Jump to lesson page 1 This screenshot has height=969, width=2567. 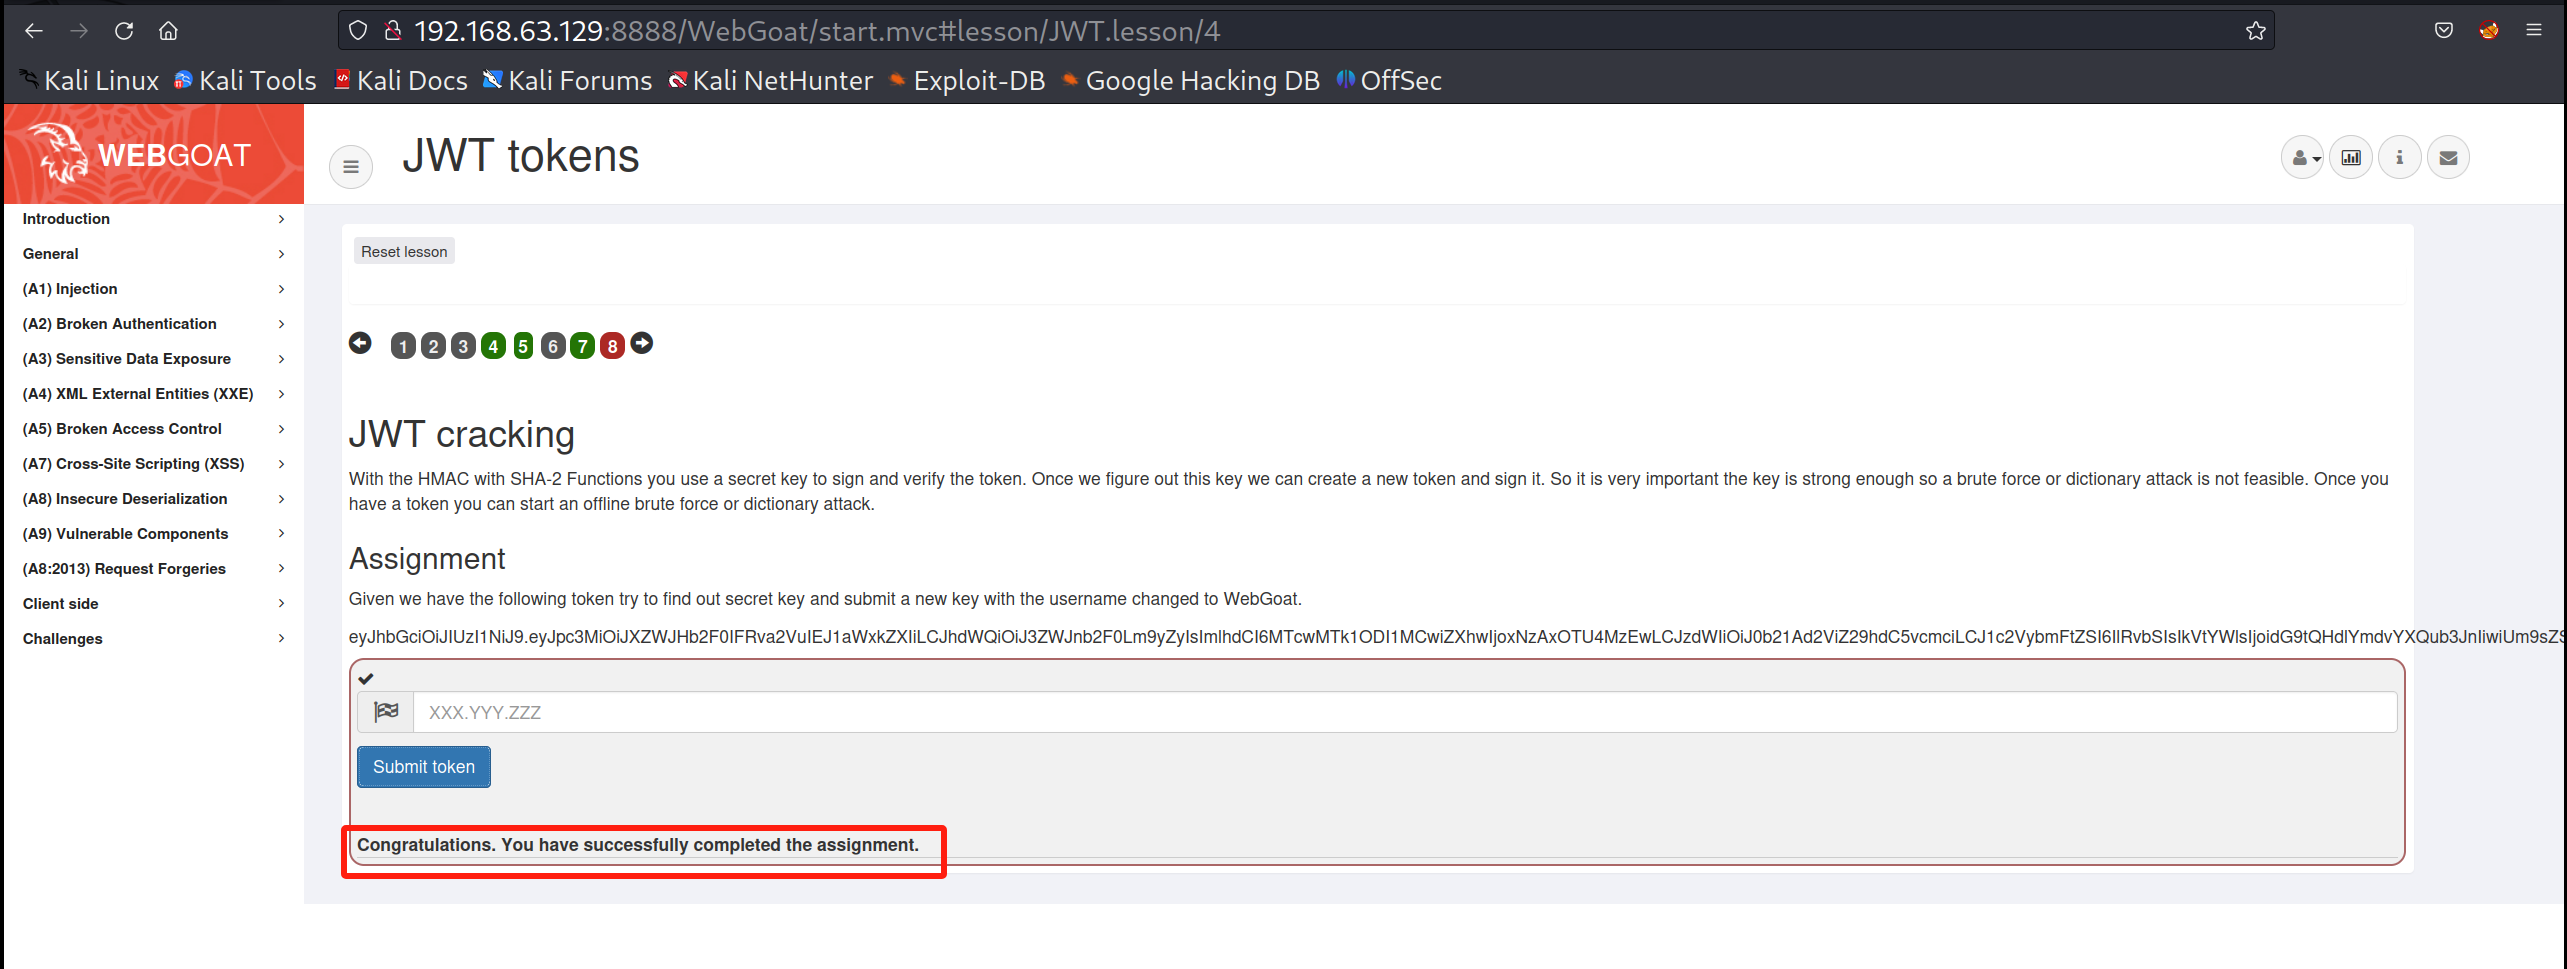(x=403, y=346)
